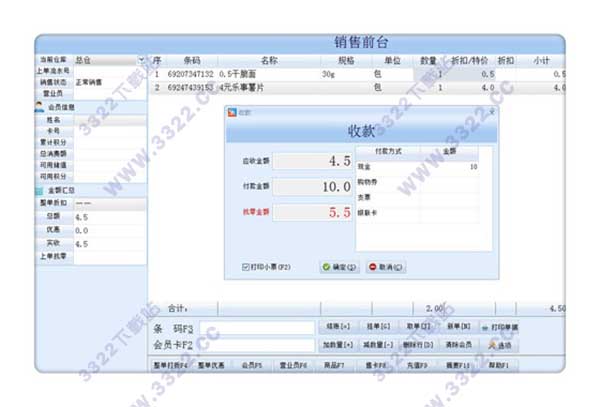
Task: Click the 充值F9 button
Action: 417,366
